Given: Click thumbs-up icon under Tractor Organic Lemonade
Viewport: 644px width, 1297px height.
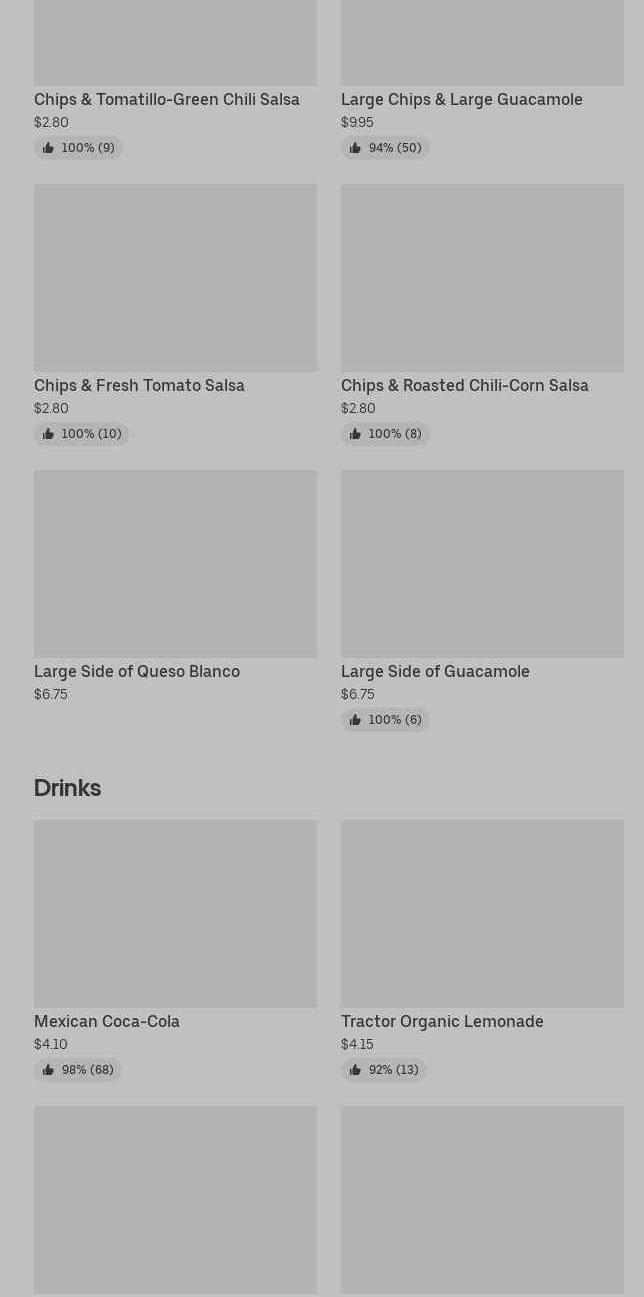Looking at the screenshot, I should click(x=355, y=1070).
